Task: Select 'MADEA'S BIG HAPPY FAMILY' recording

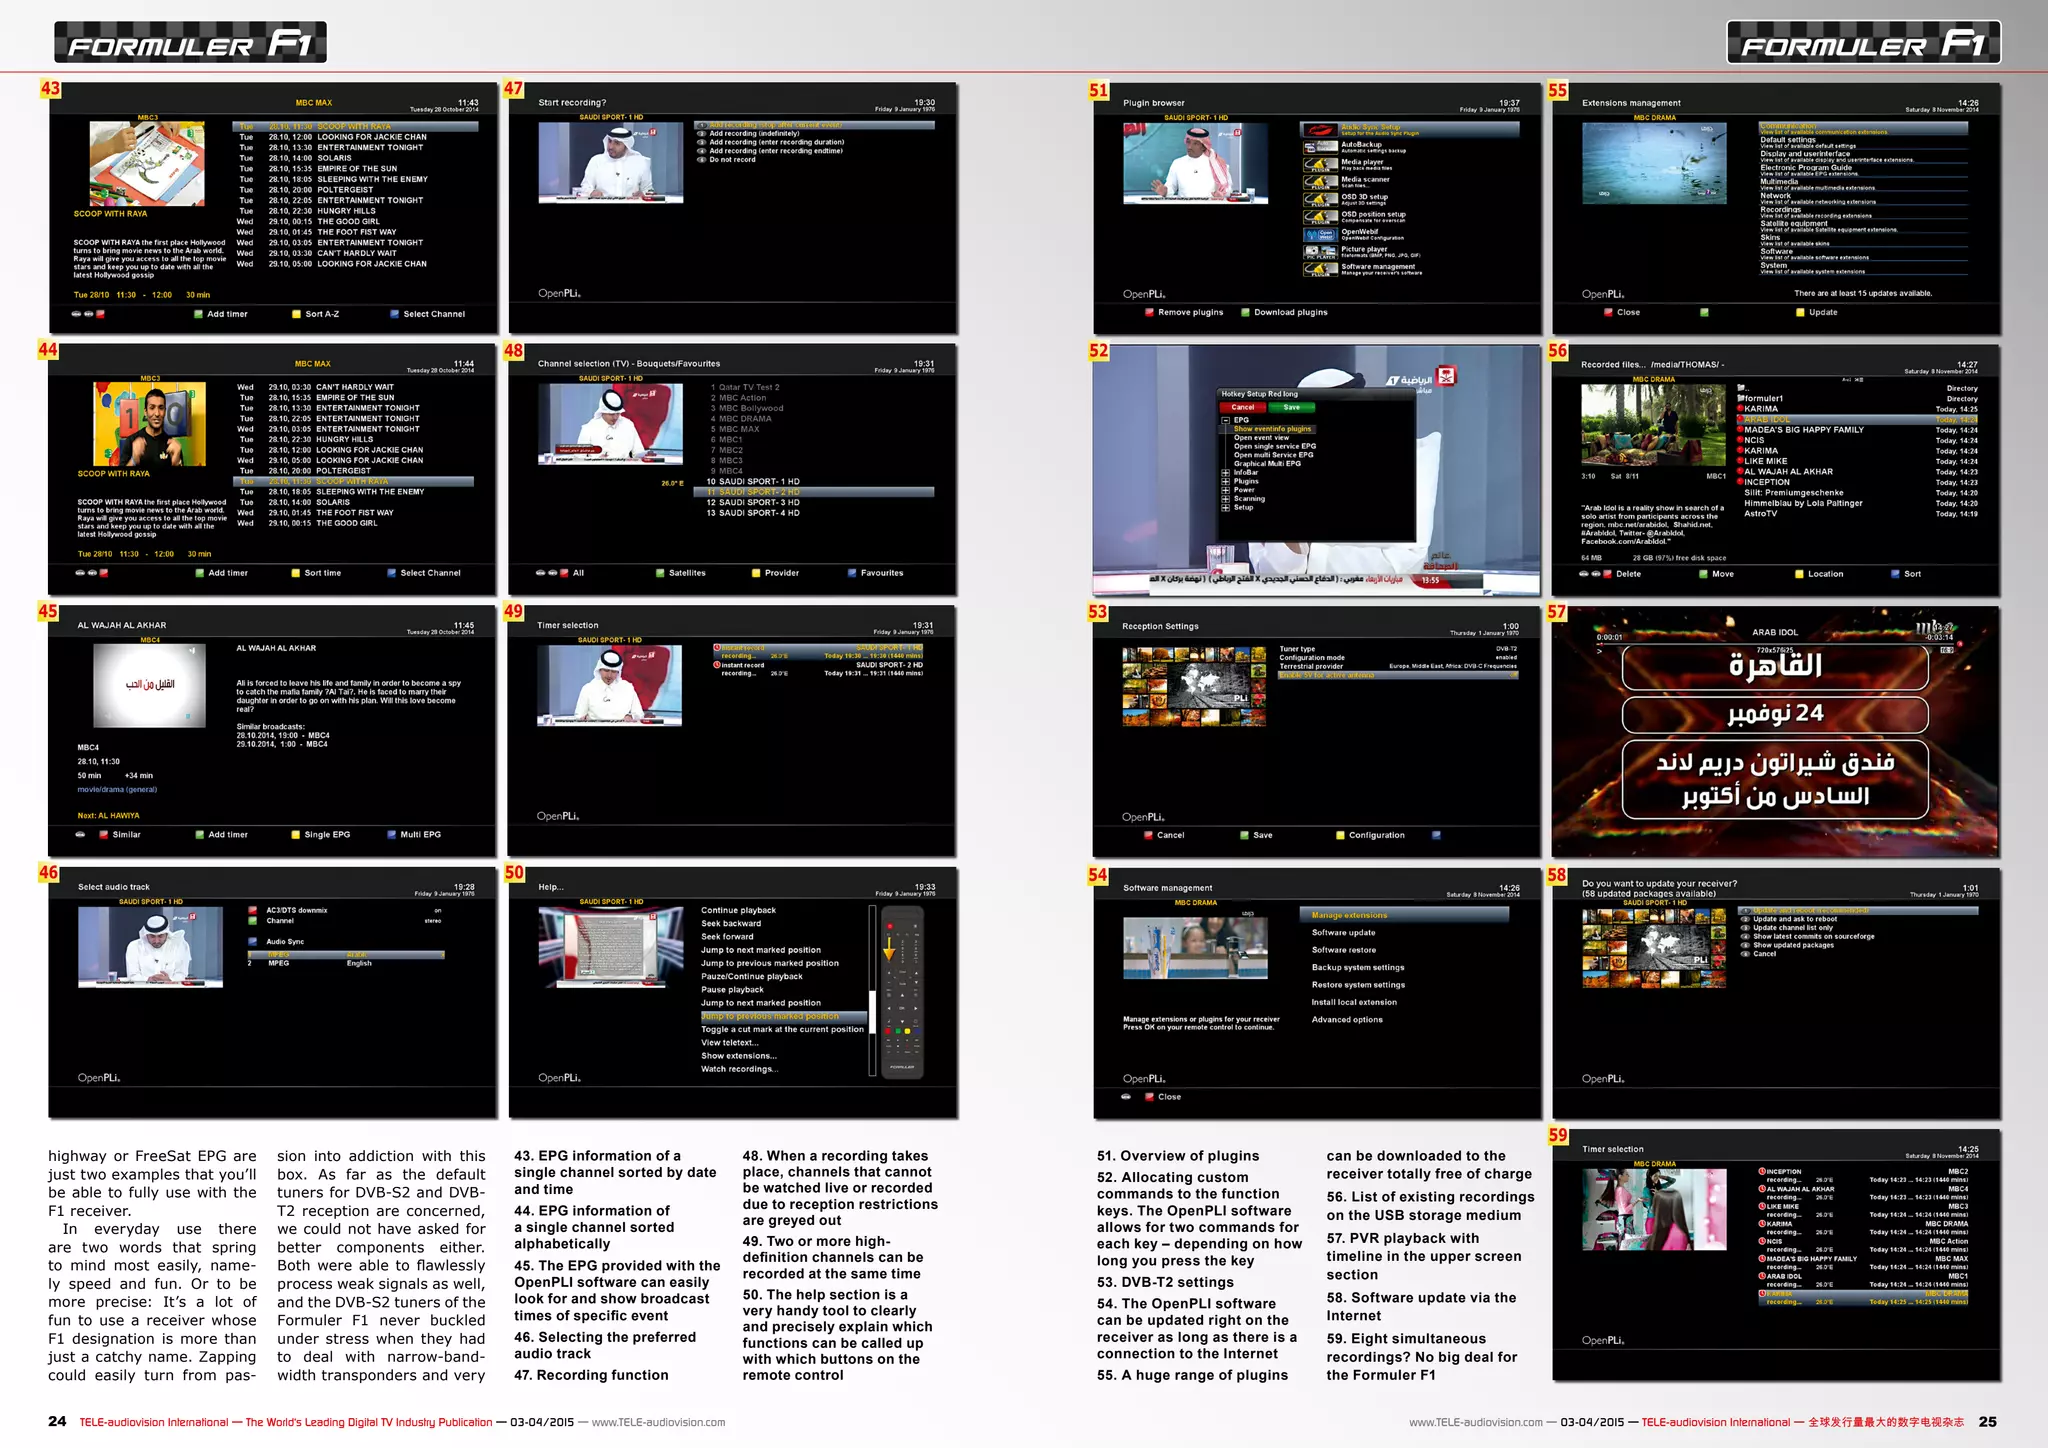Action: pyautogui.click(x=1857, y=430)
